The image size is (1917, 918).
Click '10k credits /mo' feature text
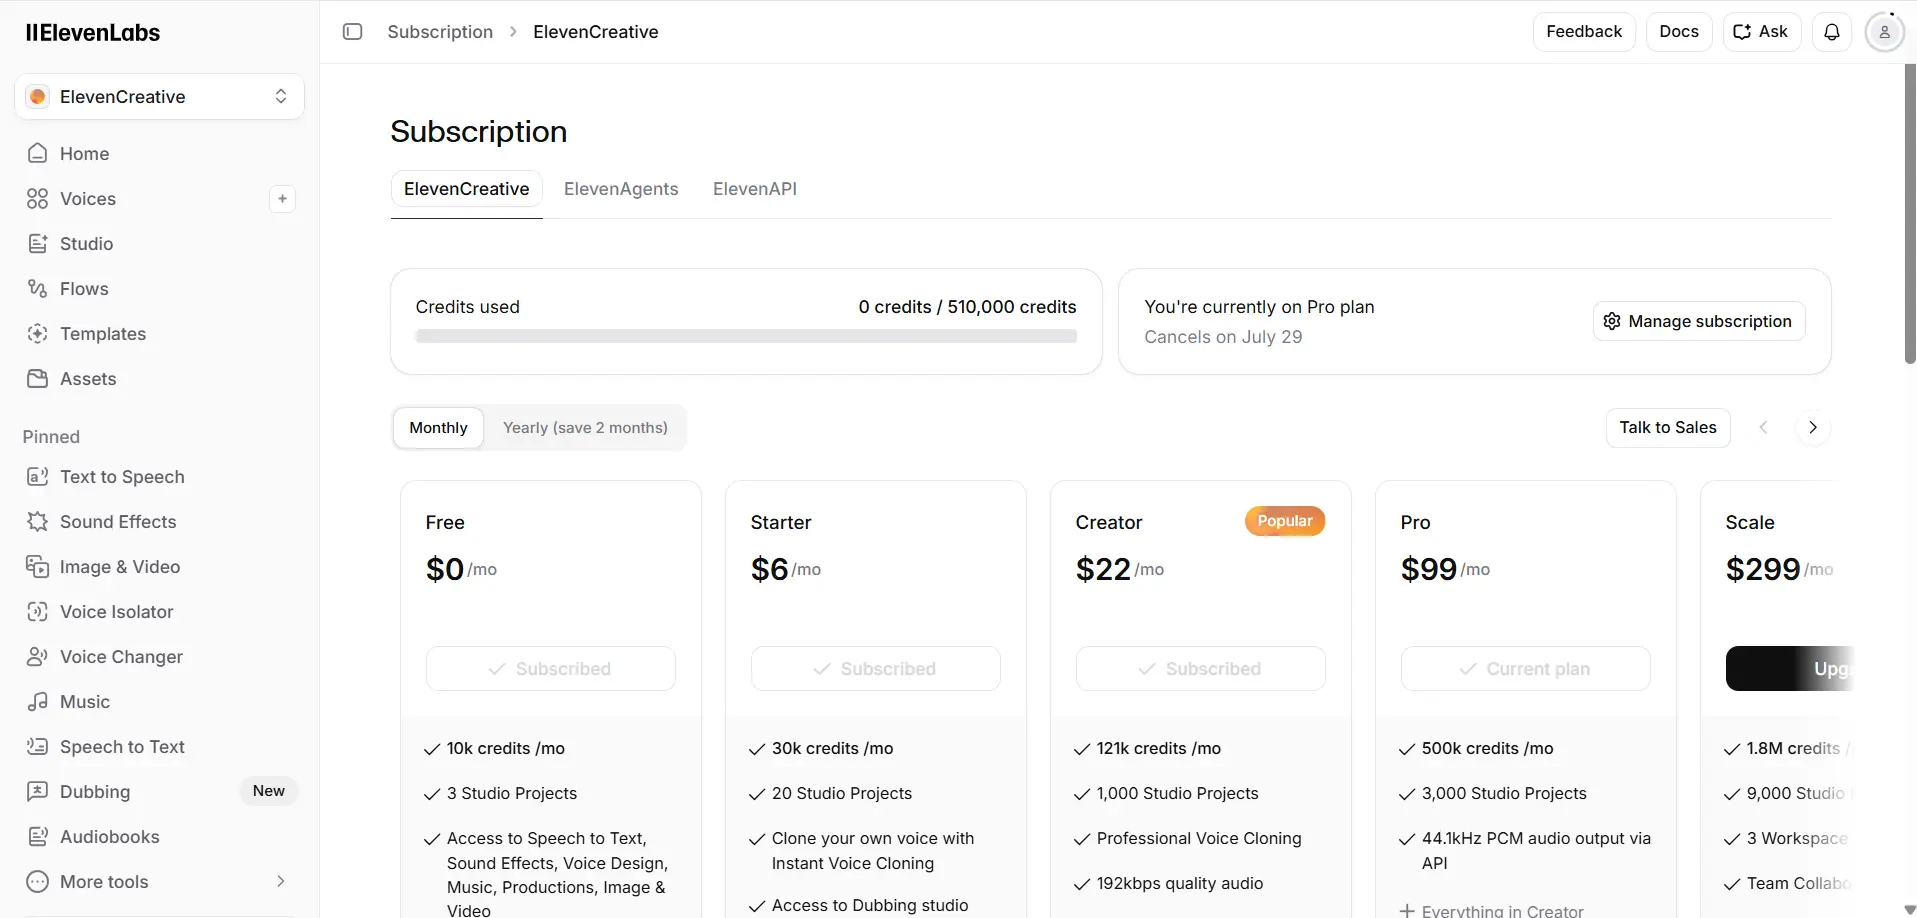pos(506,749)
